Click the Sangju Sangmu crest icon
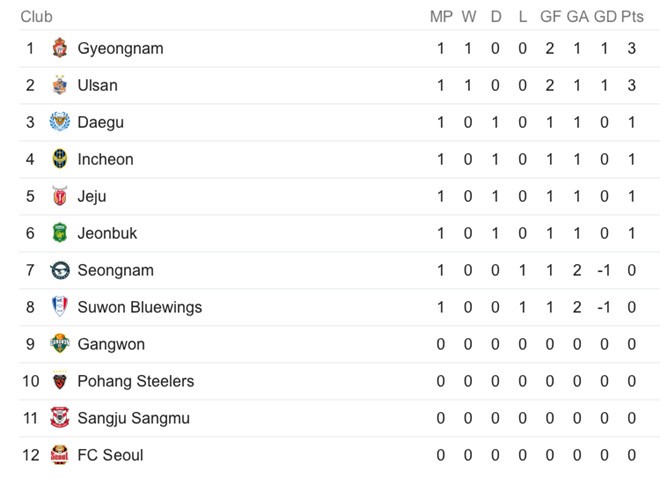The height and width of the screenshot is (479, 660). [60, 418]
